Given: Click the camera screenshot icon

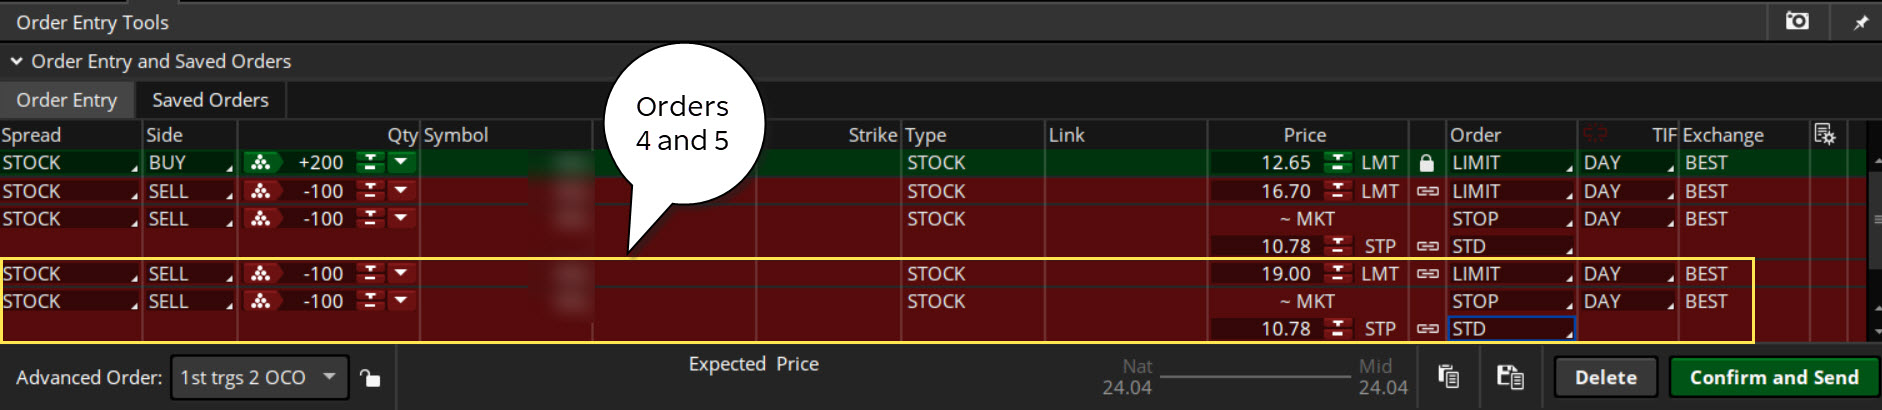Looking at the screenshot, I should tap(1797, 21).
